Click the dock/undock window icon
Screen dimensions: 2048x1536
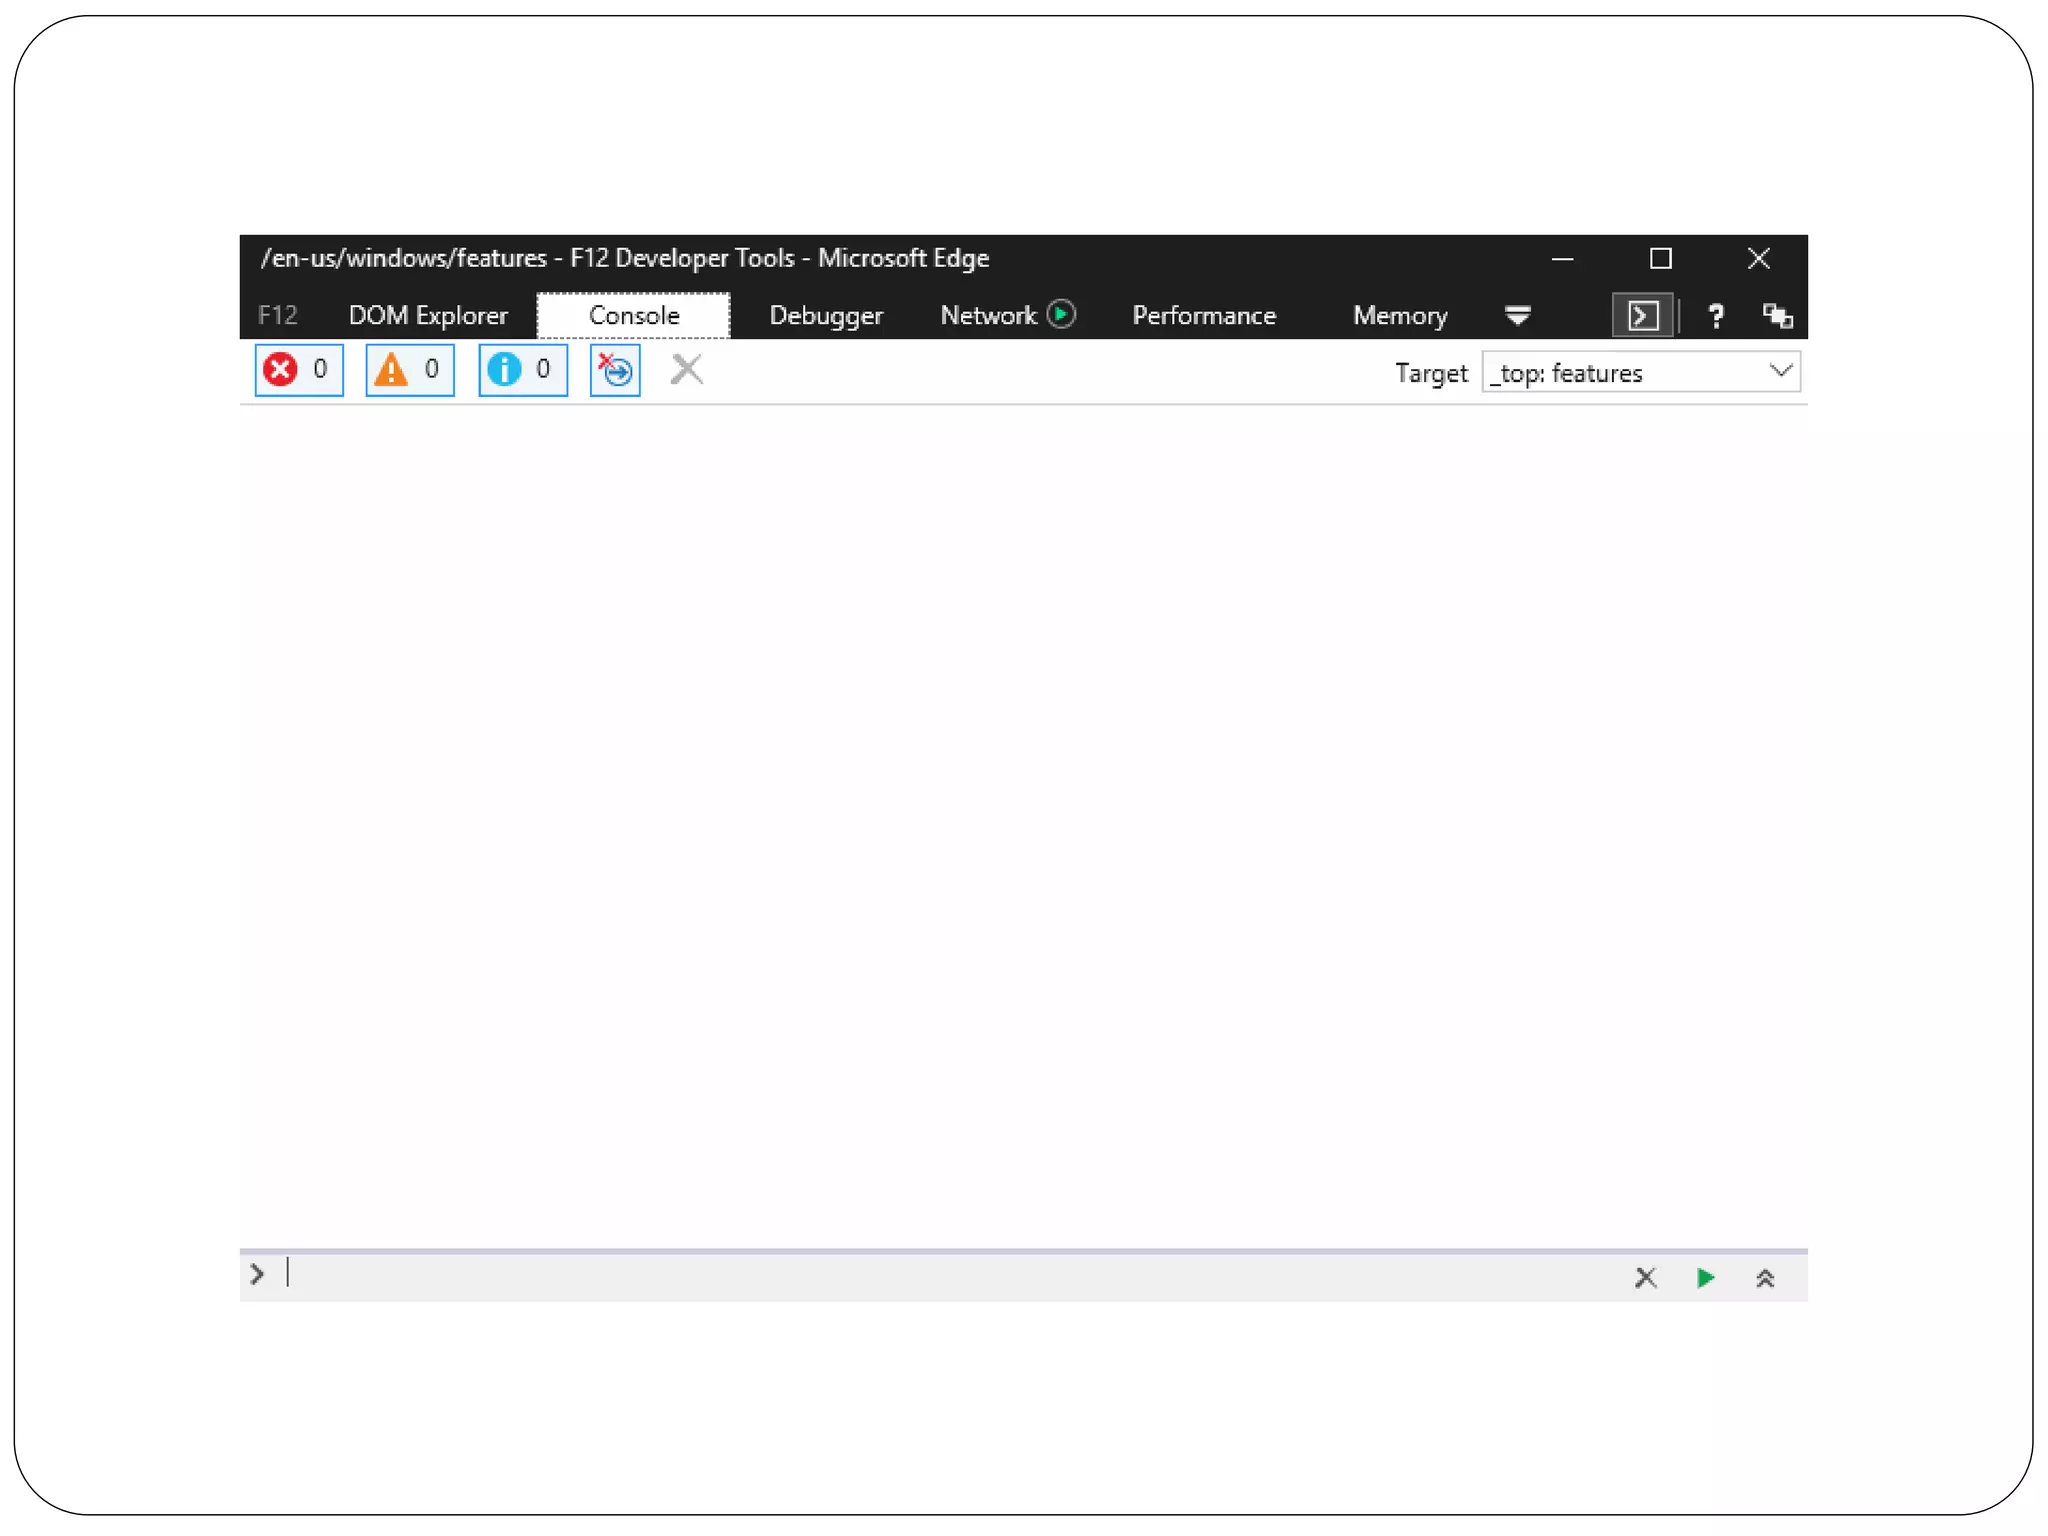pos(1777,316)
